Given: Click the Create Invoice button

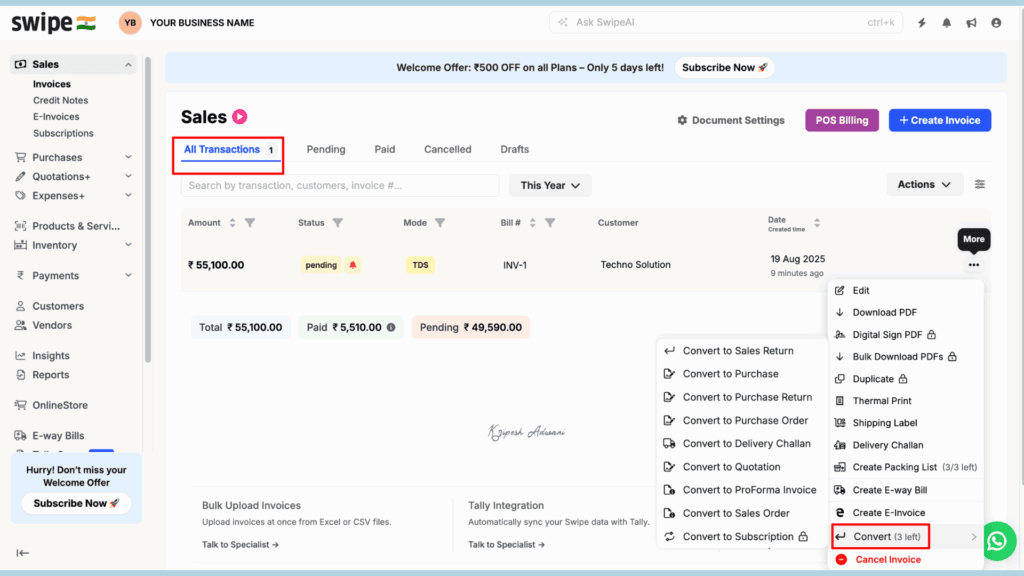Looking at the screenshot, I should 939,120.
